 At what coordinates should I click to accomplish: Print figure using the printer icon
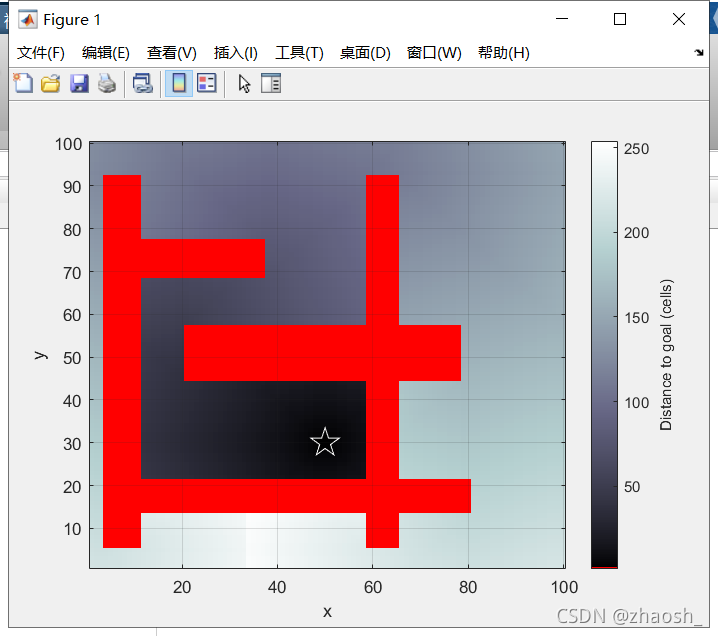pyautogui.click(x=107, y=83)
